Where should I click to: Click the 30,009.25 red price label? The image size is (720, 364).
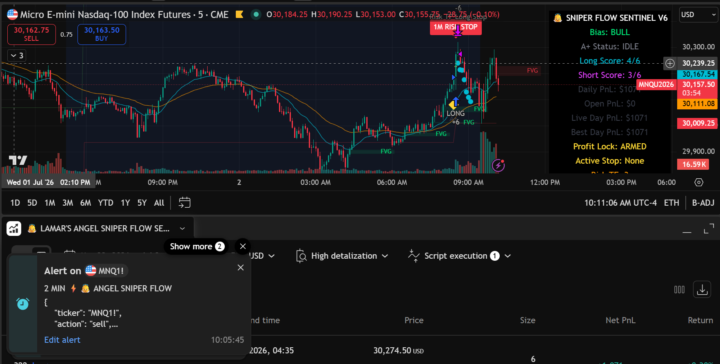pos(698,123)
